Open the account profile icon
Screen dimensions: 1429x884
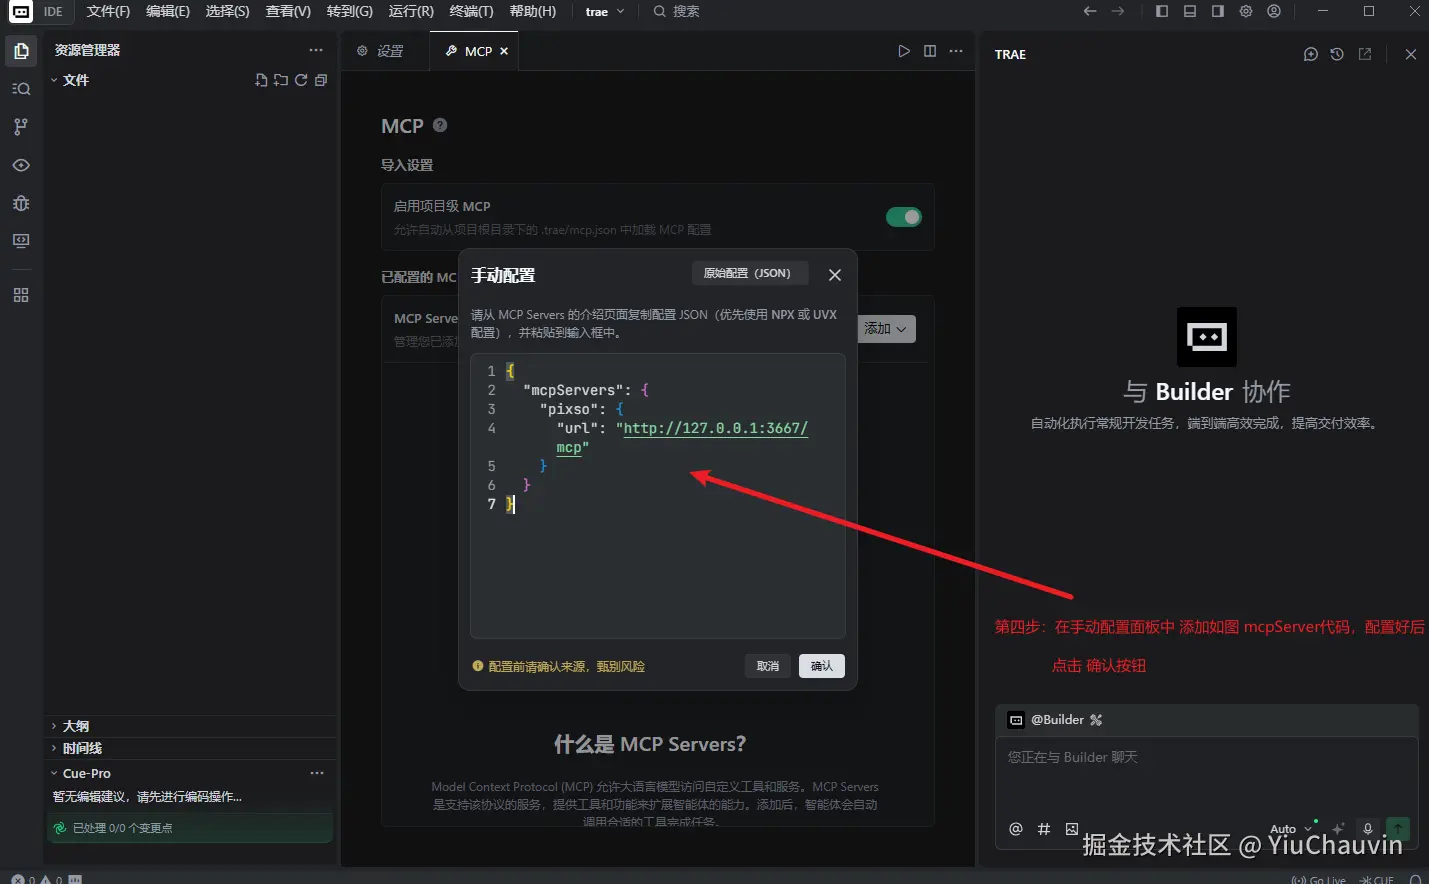click(1274, 11)
